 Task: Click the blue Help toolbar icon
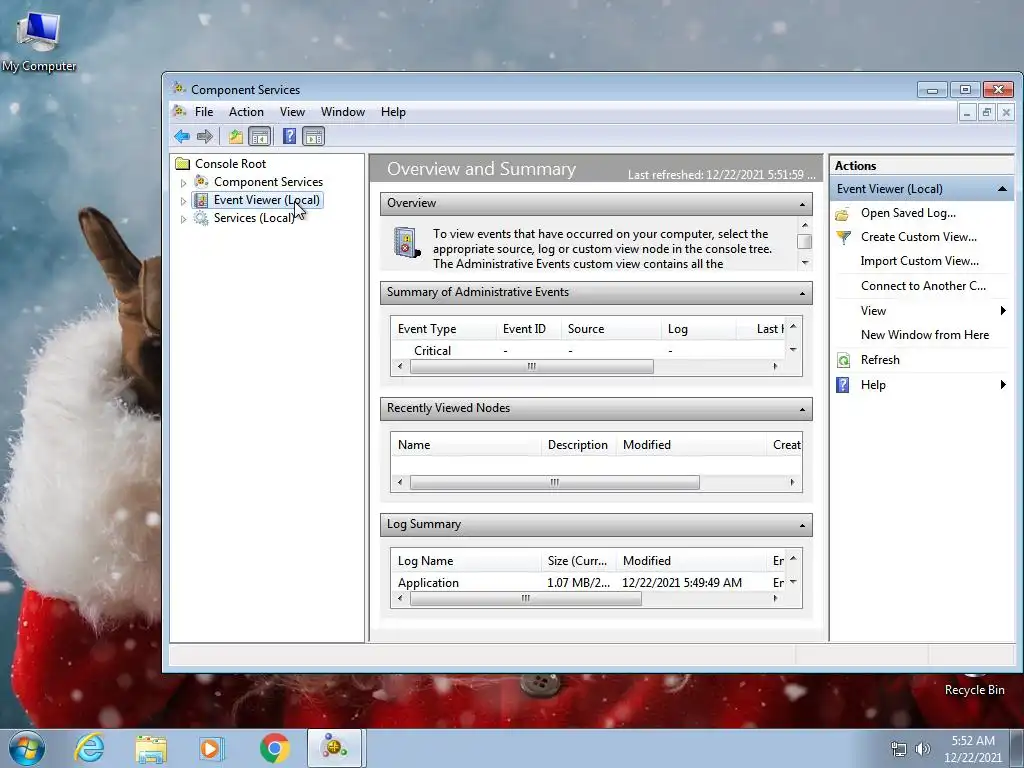click(x=289, y=136)
